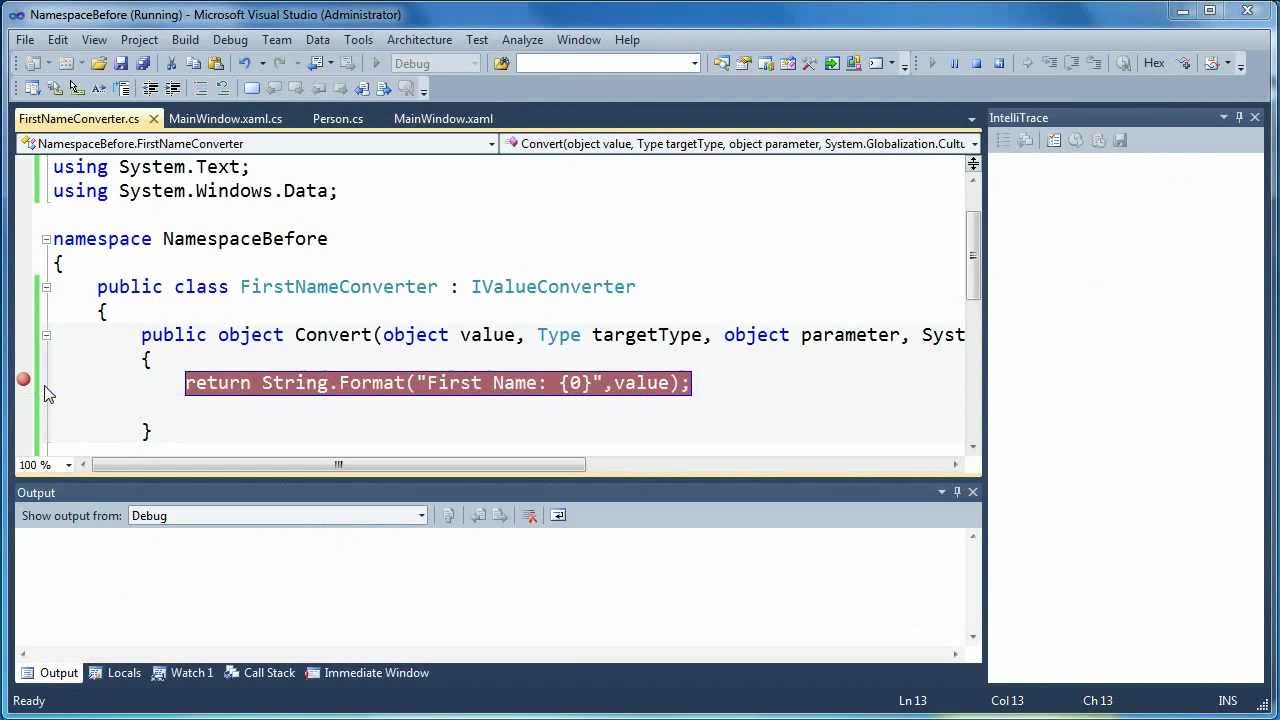Viewport: 1280px width, 720px height.
Task: Uncomment selected lines icon
Action: click(223, 88)
